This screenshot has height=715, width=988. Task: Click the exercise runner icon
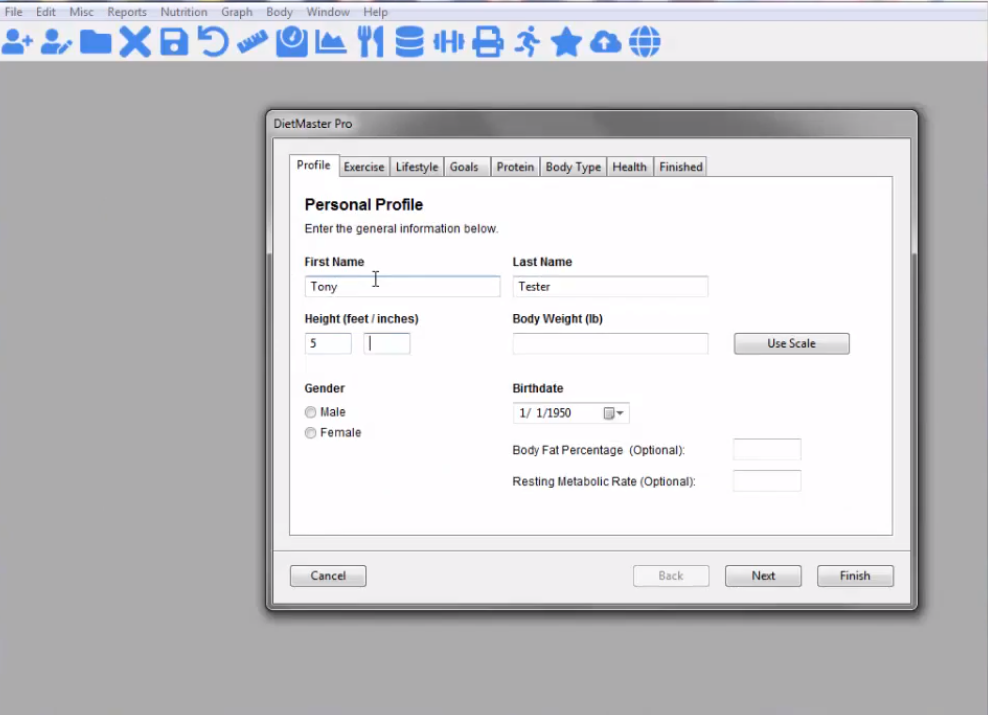coord(527,41)
